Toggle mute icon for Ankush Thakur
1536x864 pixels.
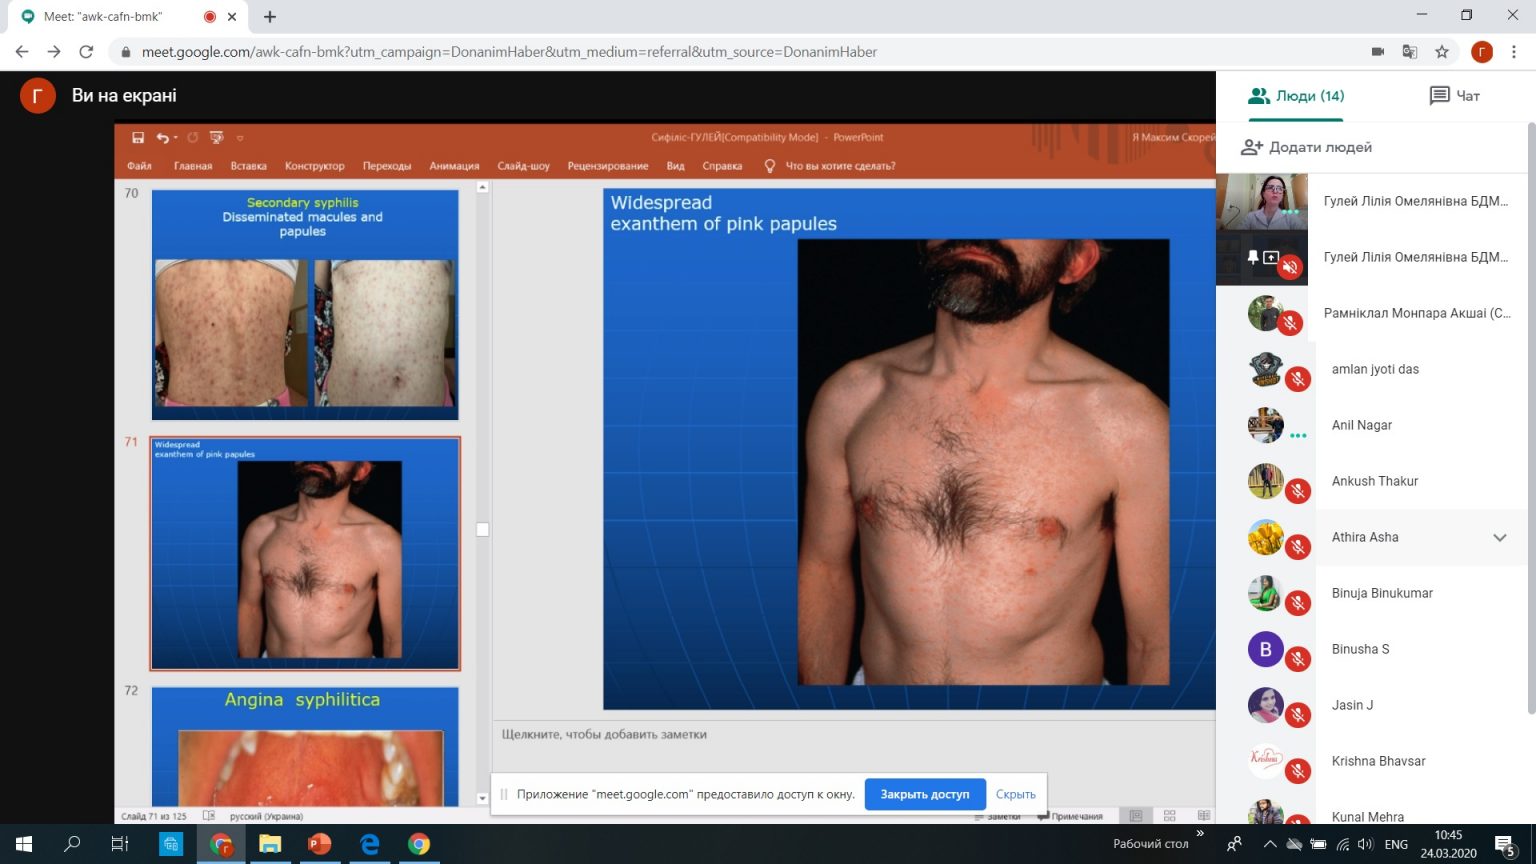click(x=1298, y=491)
